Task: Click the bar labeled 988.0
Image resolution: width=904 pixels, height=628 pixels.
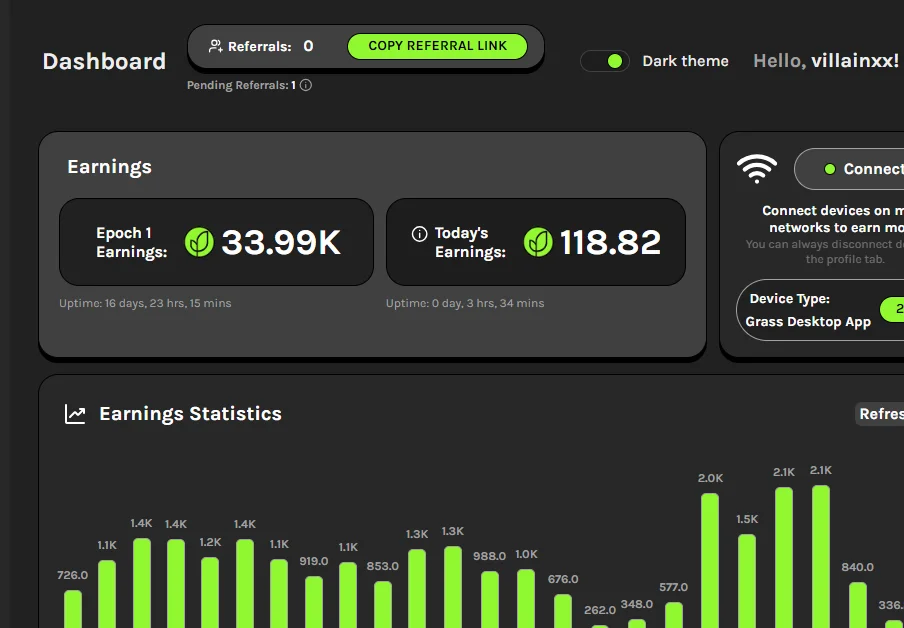Action: [x=489, y=600]
